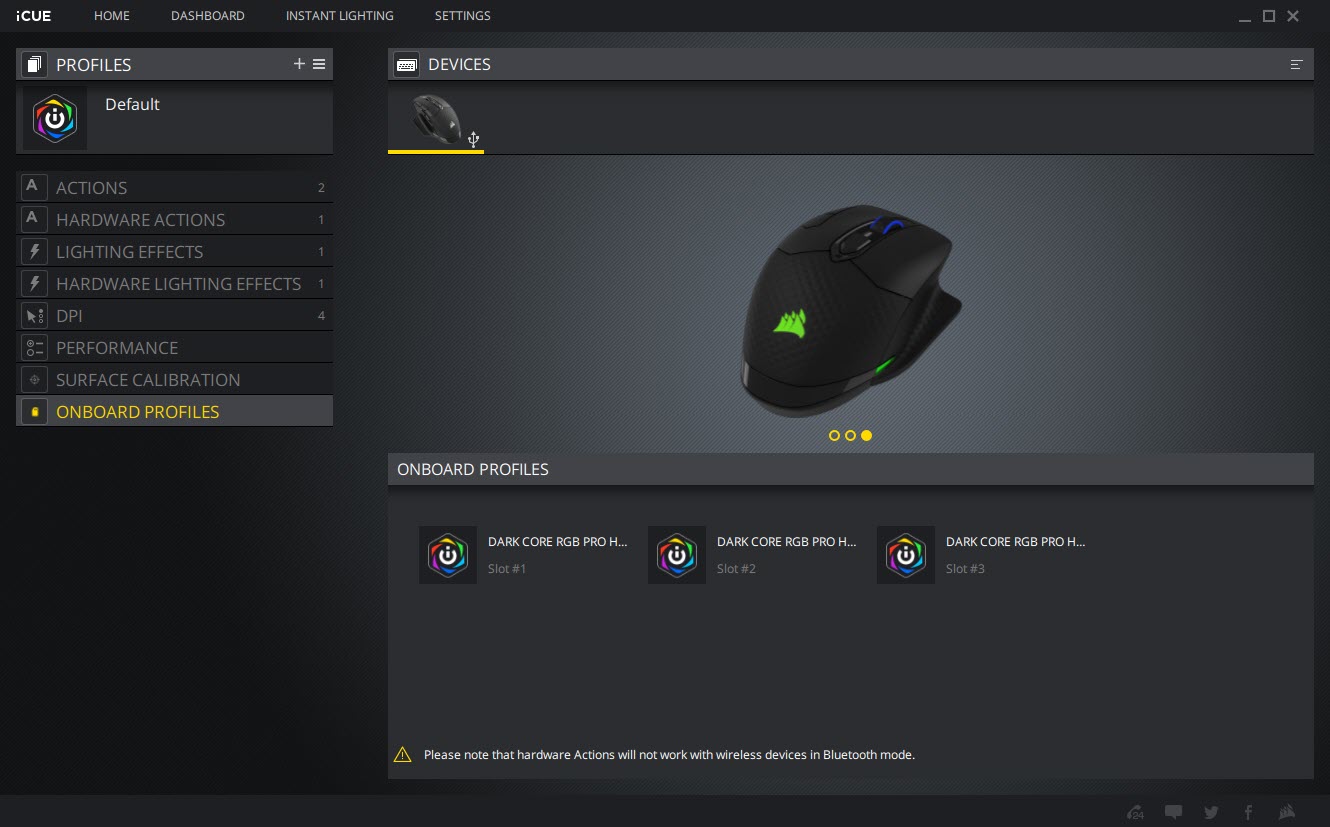Open the profiles list menu icon

coord(319,64)
